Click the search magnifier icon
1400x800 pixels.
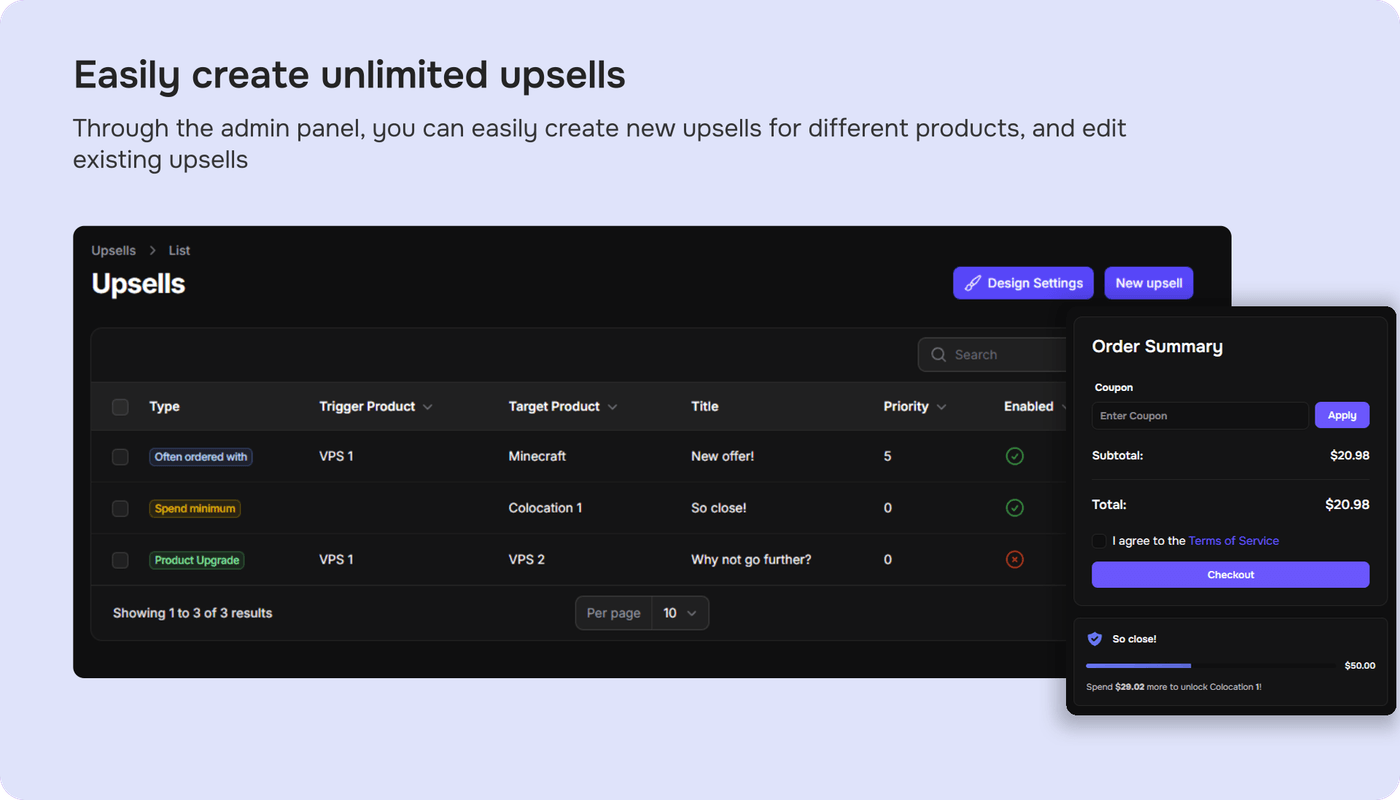point(938,355)
